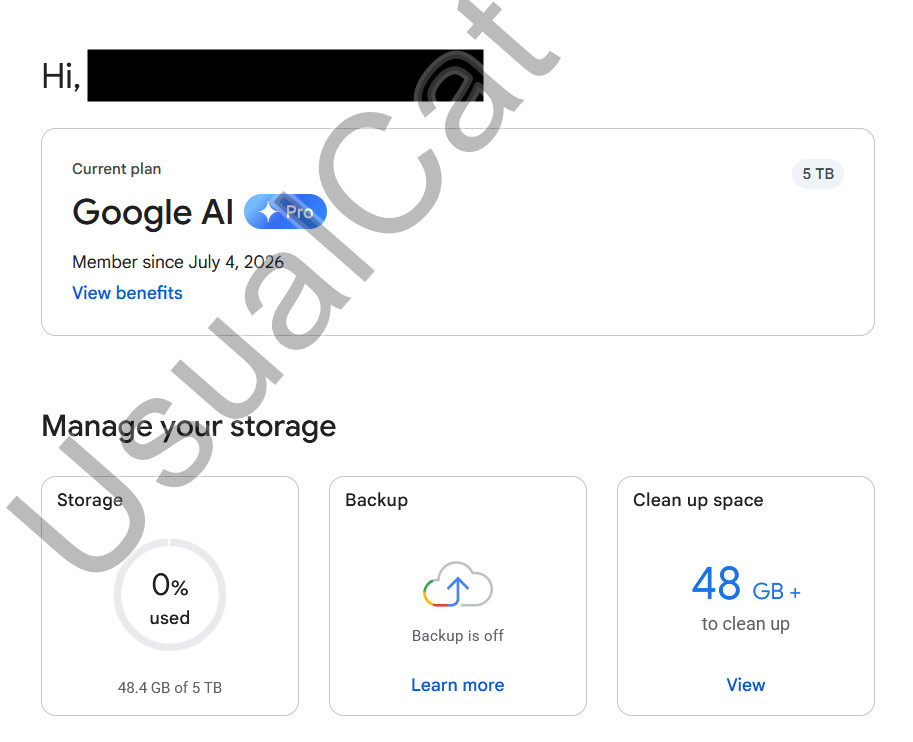Click View under Clean up space
Image resolution: width=913 pixels, height=742 pixels.
click(x=745, y=685)
